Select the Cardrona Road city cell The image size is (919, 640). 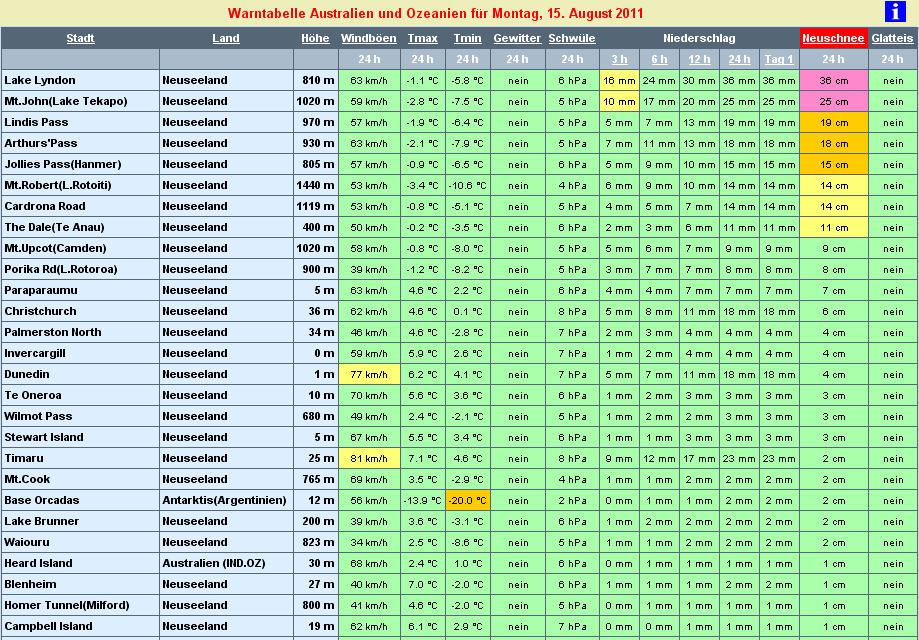point(80,207)
